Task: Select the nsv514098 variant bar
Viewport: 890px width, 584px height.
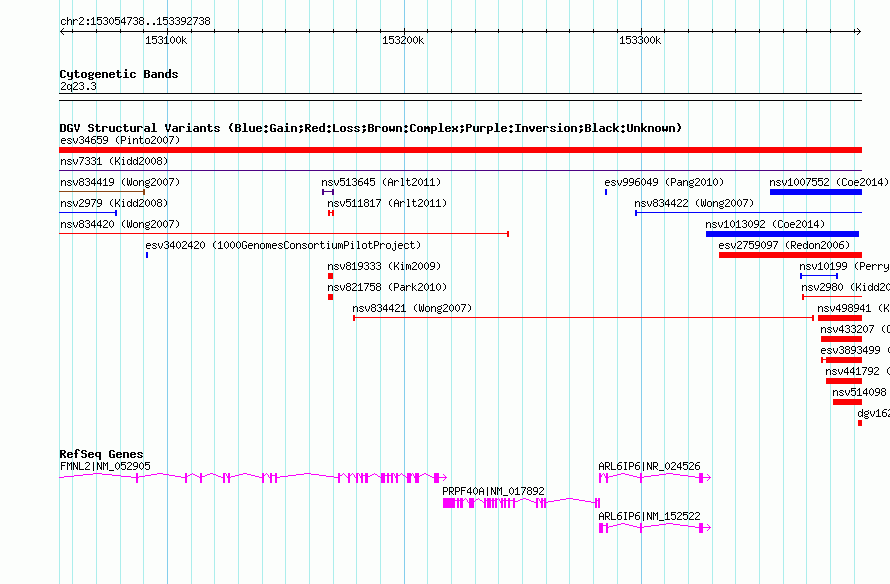Action: 847,402
